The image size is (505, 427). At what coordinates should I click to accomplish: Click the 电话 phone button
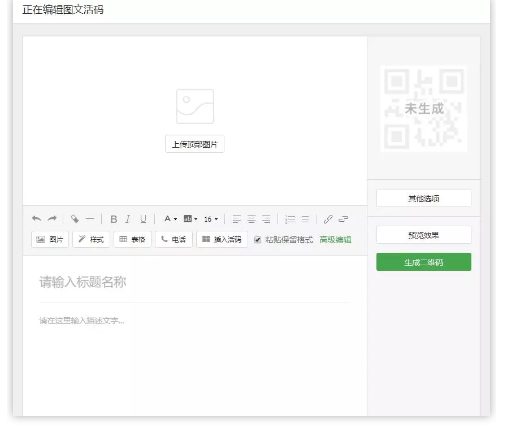(x=174, y=239)
